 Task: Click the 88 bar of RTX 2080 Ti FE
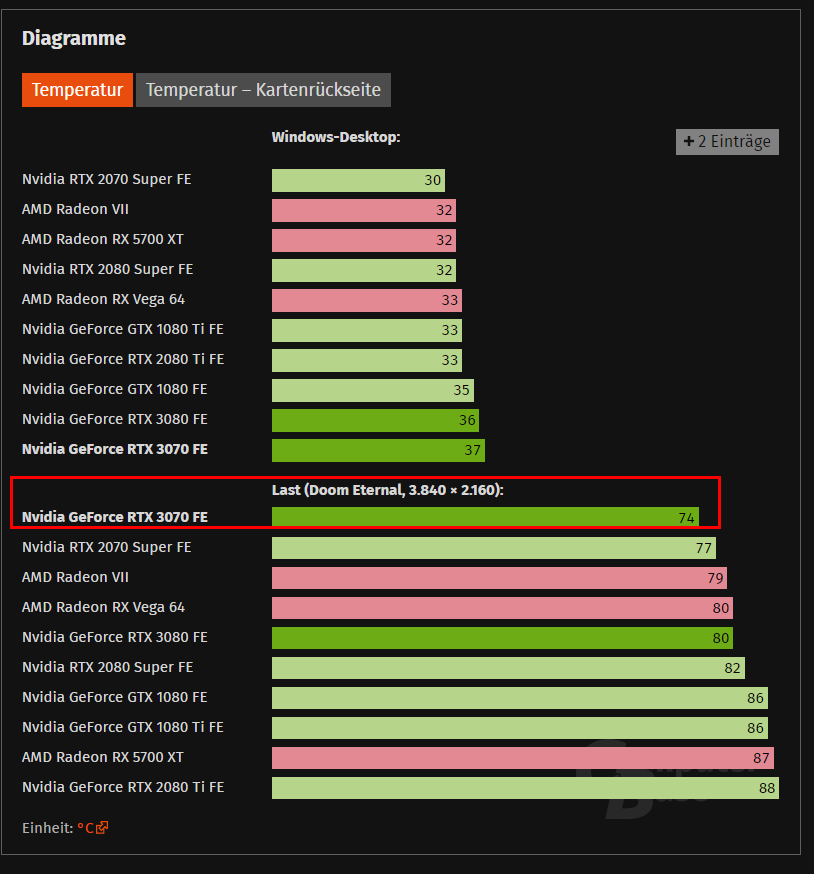tap(525, 789)
